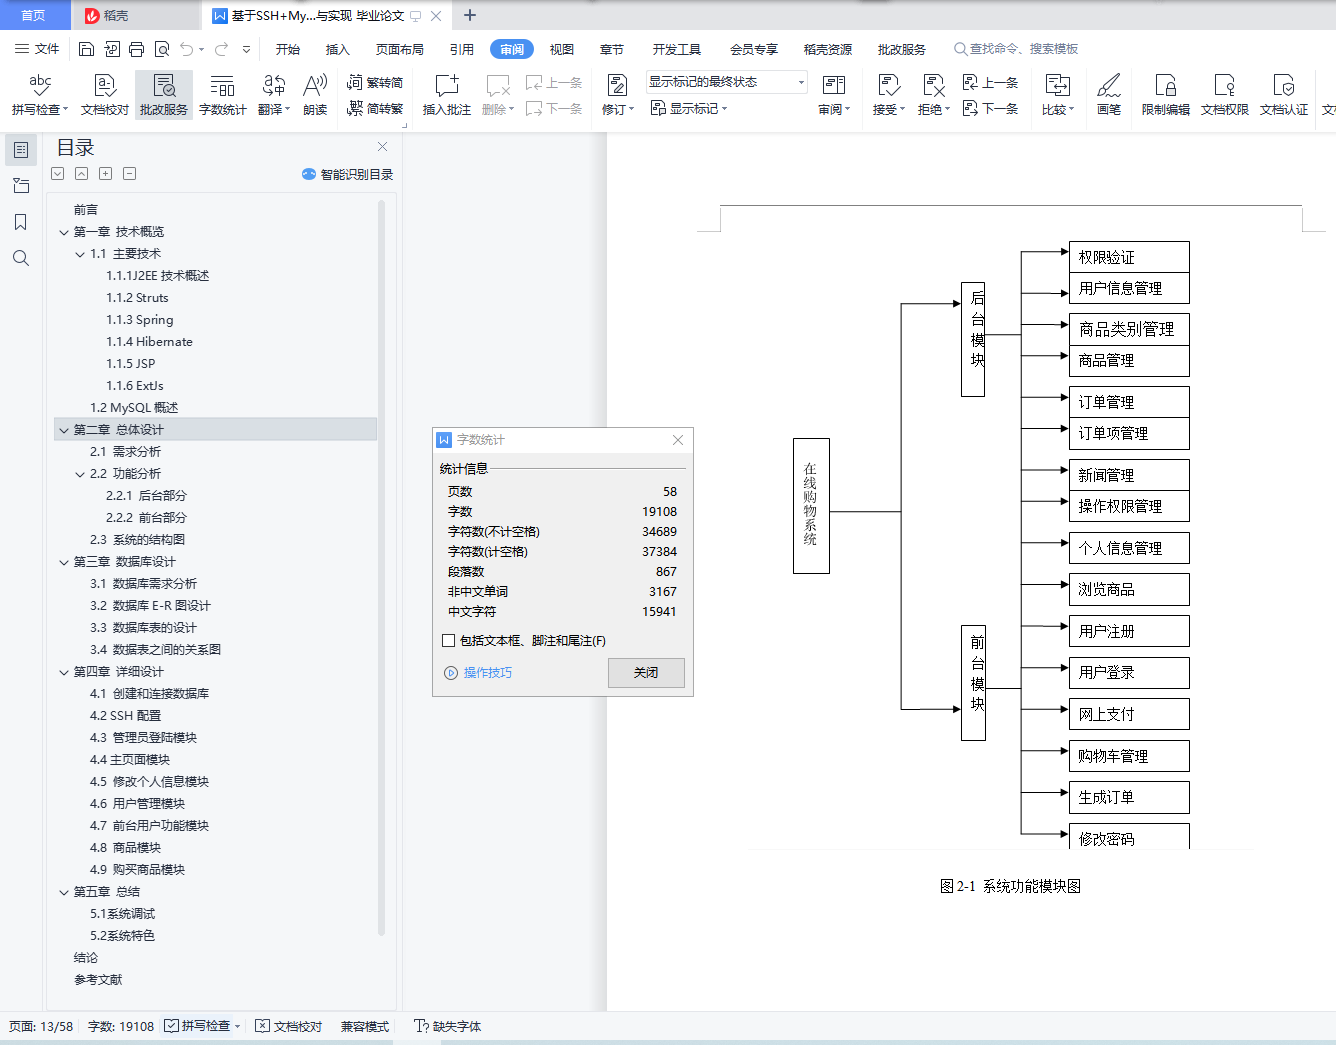Convert text with 简转繁
This screenshot has width=1336, height=1045.
pos(375,108)
